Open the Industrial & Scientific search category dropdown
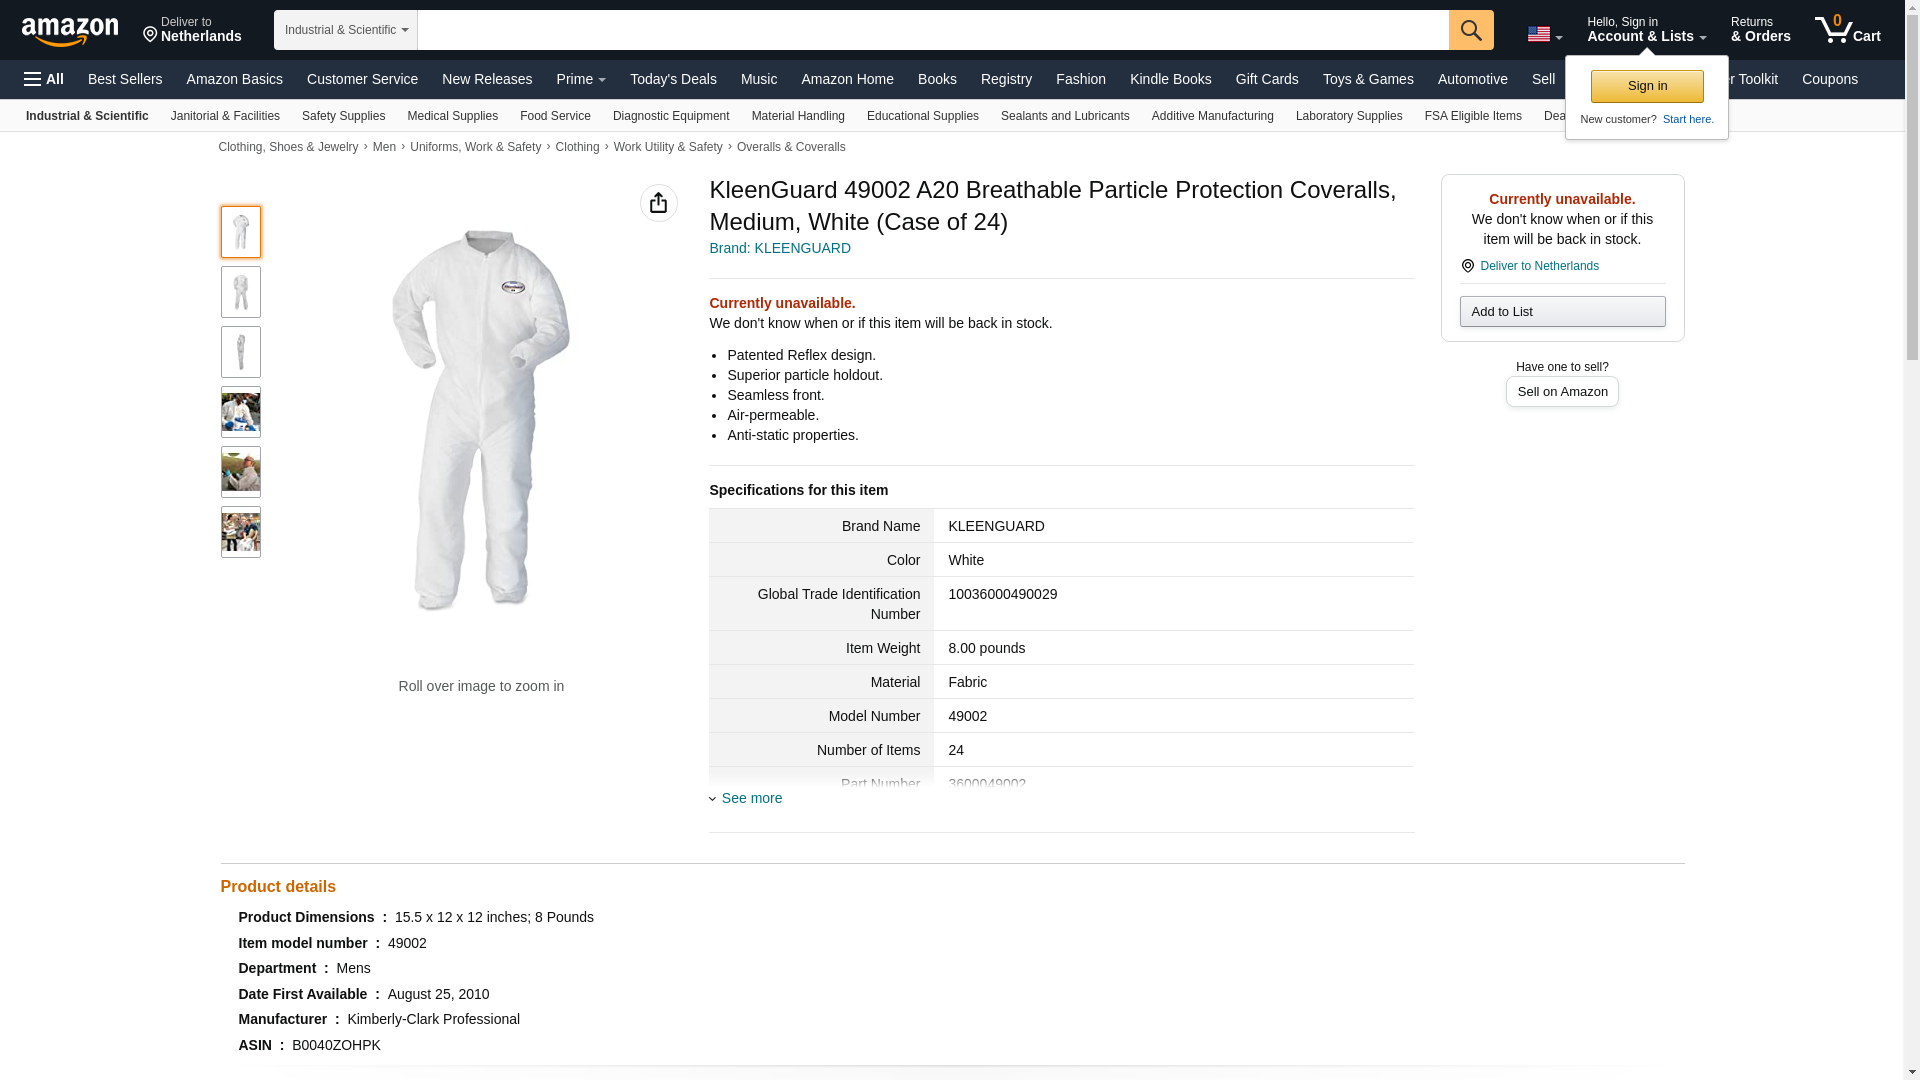The height and width of the screenshot is (1080, 1920). [346, 30]
